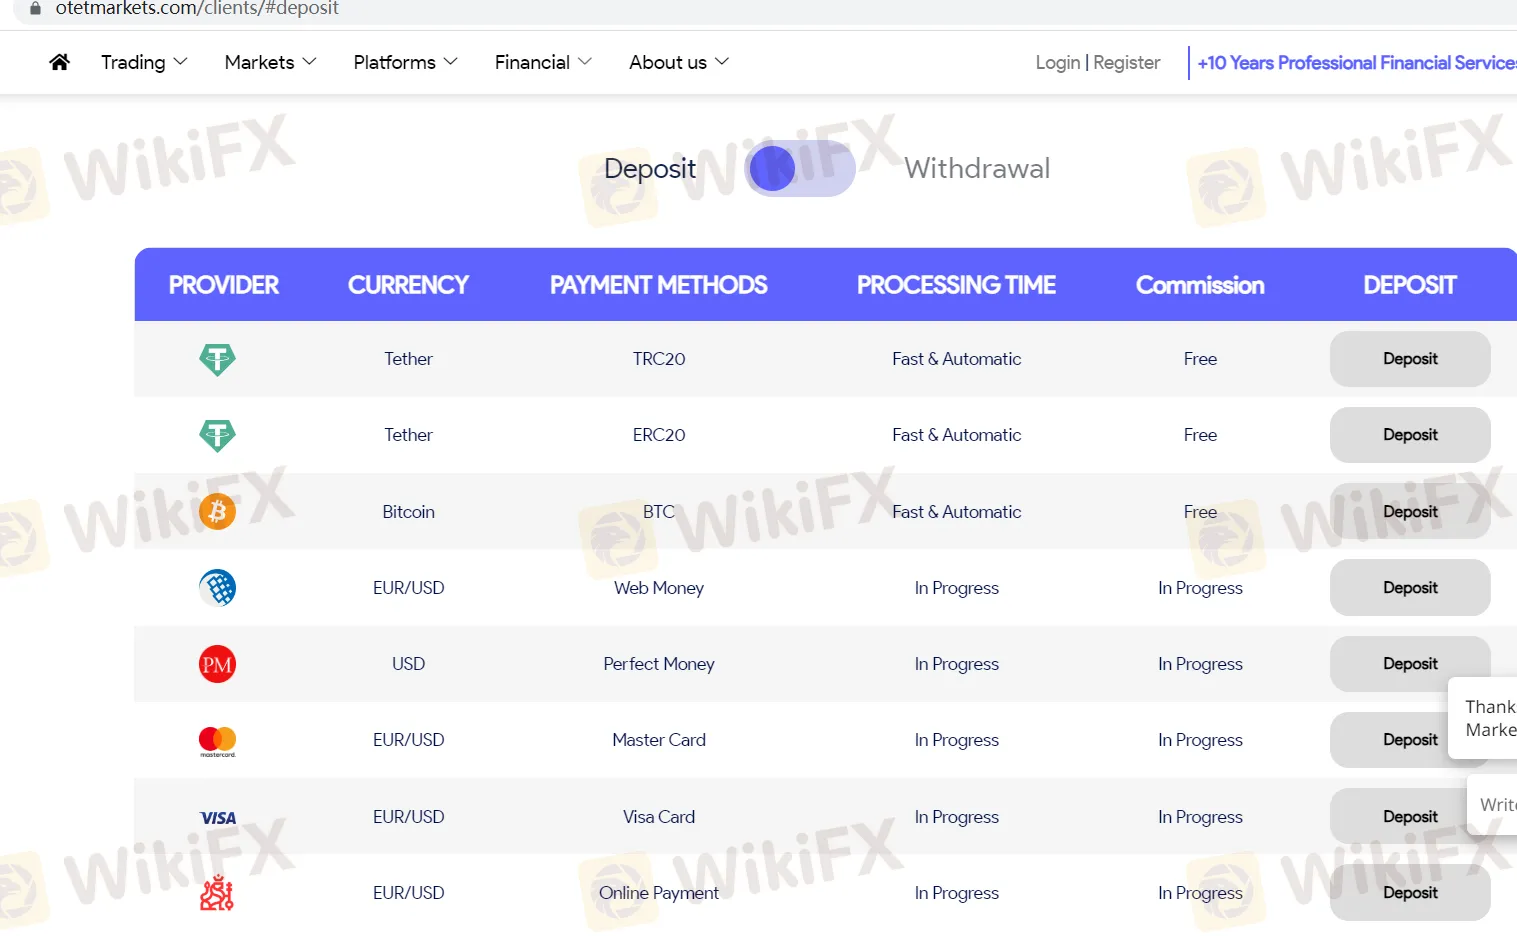
Task: Click Deposit button for Tether TRC20
Action: point(1410,359)
